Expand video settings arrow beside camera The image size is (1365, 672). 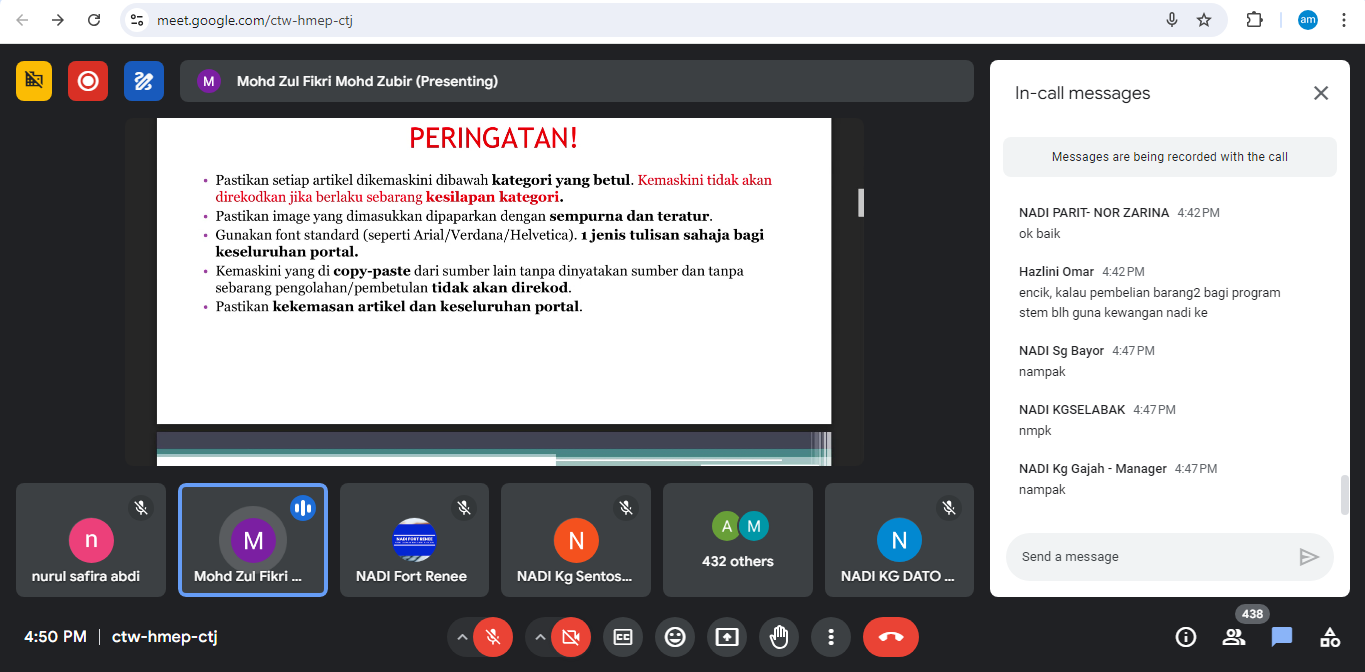pos(540,637)
